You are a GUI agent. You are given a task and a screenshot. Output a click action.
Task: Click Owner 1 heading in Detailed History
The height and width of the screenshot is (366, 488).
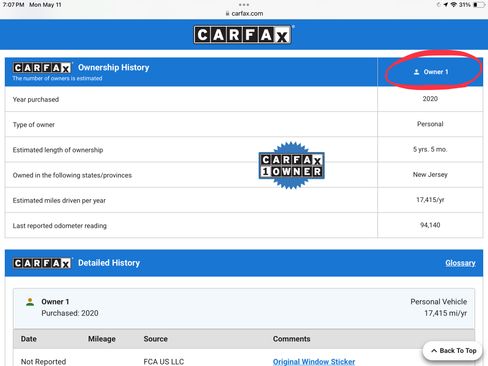pyautogui.click(x=55, y=302)
